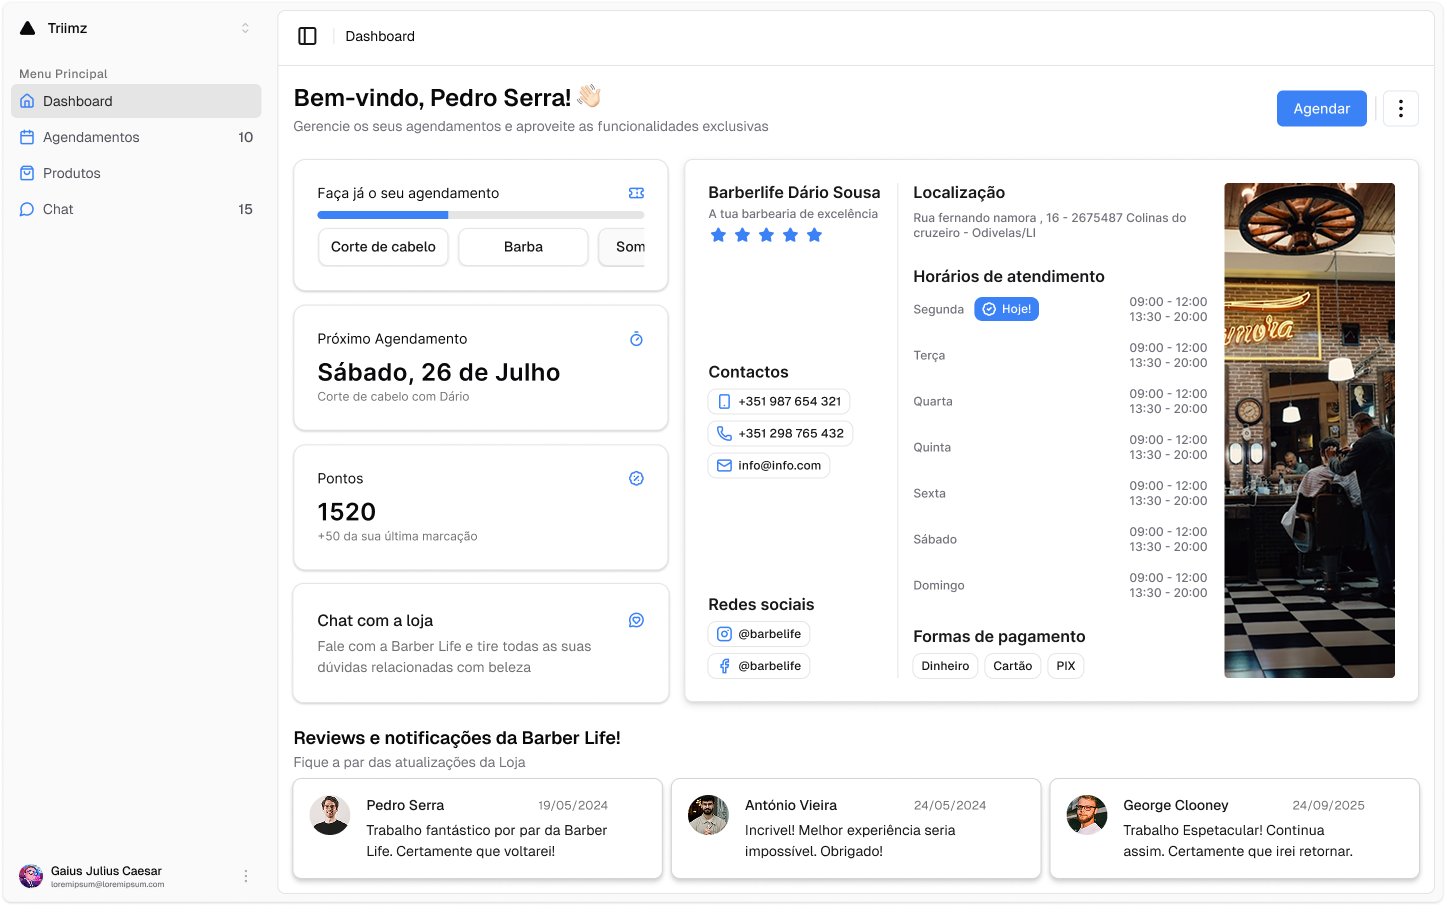The height and width of the screenshot is (906, 1446).
Task: Click the barbershop interior photo
Action: click(1309, 430)
